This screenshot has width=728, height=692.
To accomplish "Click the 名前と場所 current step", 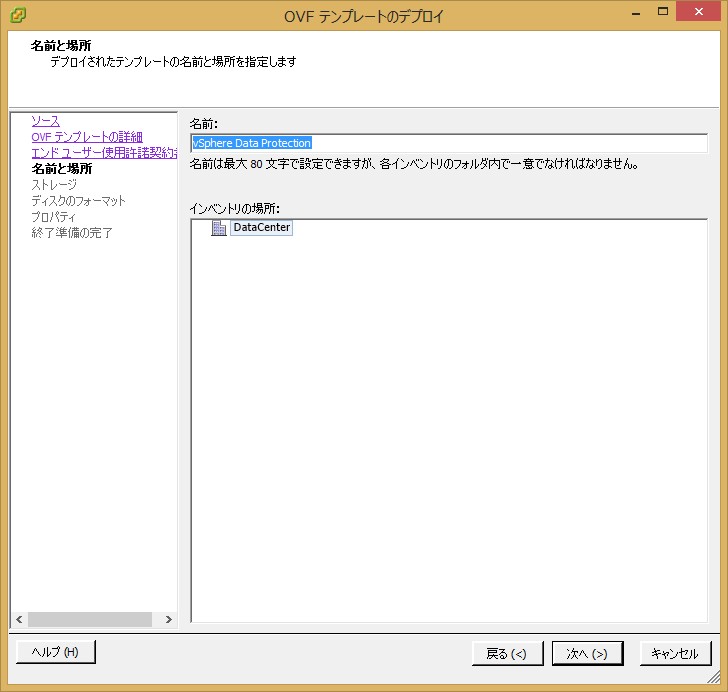I will 61,169.
